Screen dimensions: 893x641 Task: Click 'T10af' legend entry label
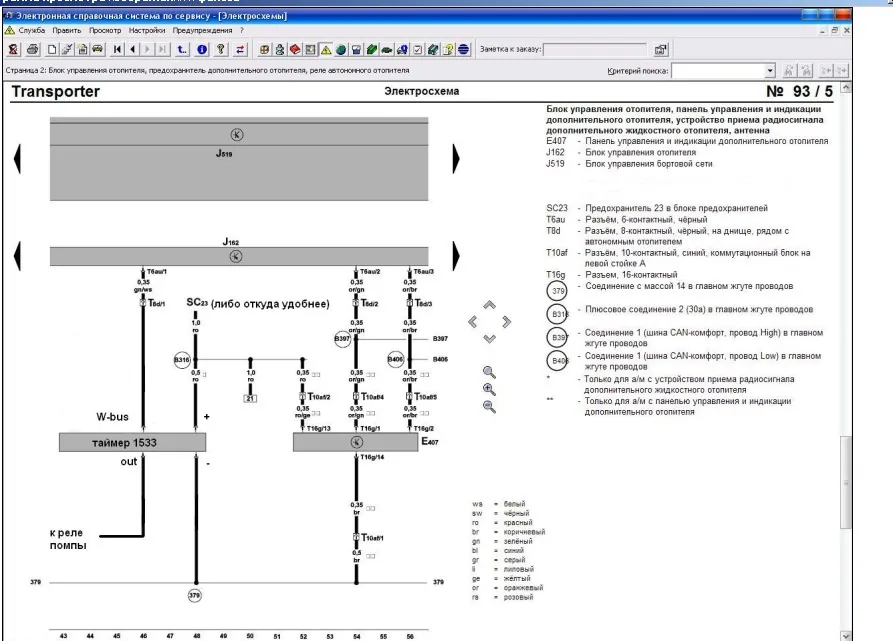[x=557, y=253]
